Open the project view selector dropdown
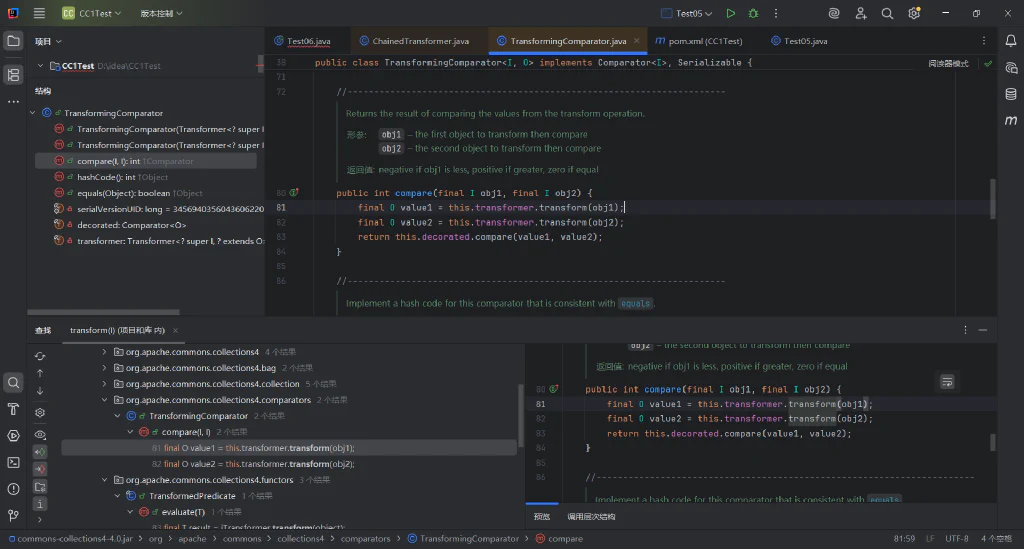Screen dimensions: 1024x549 pyautogui.click(x=48, y=41)
